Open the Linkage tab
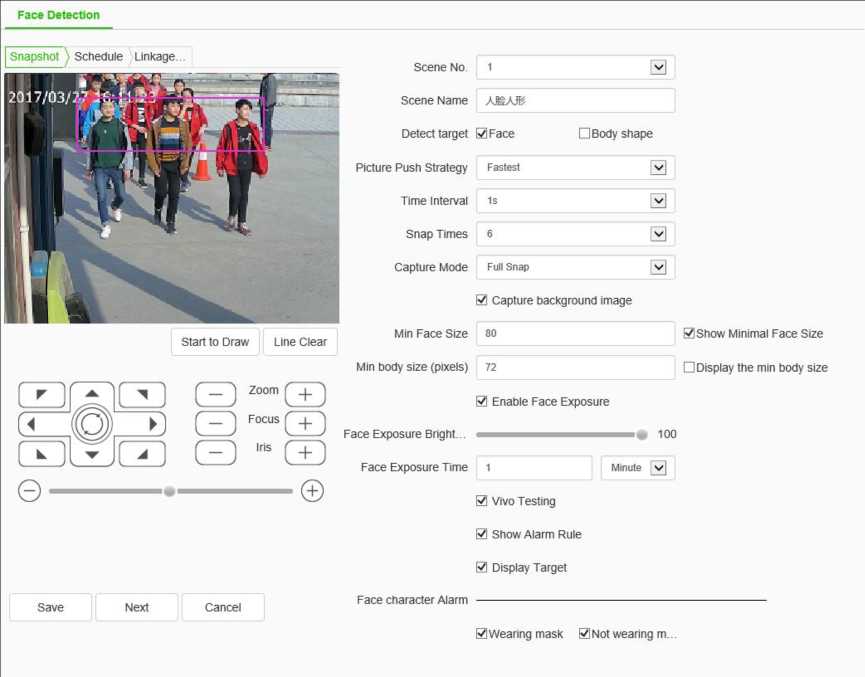This screenshot has height=677, width=865. click(x=160, y=57)
